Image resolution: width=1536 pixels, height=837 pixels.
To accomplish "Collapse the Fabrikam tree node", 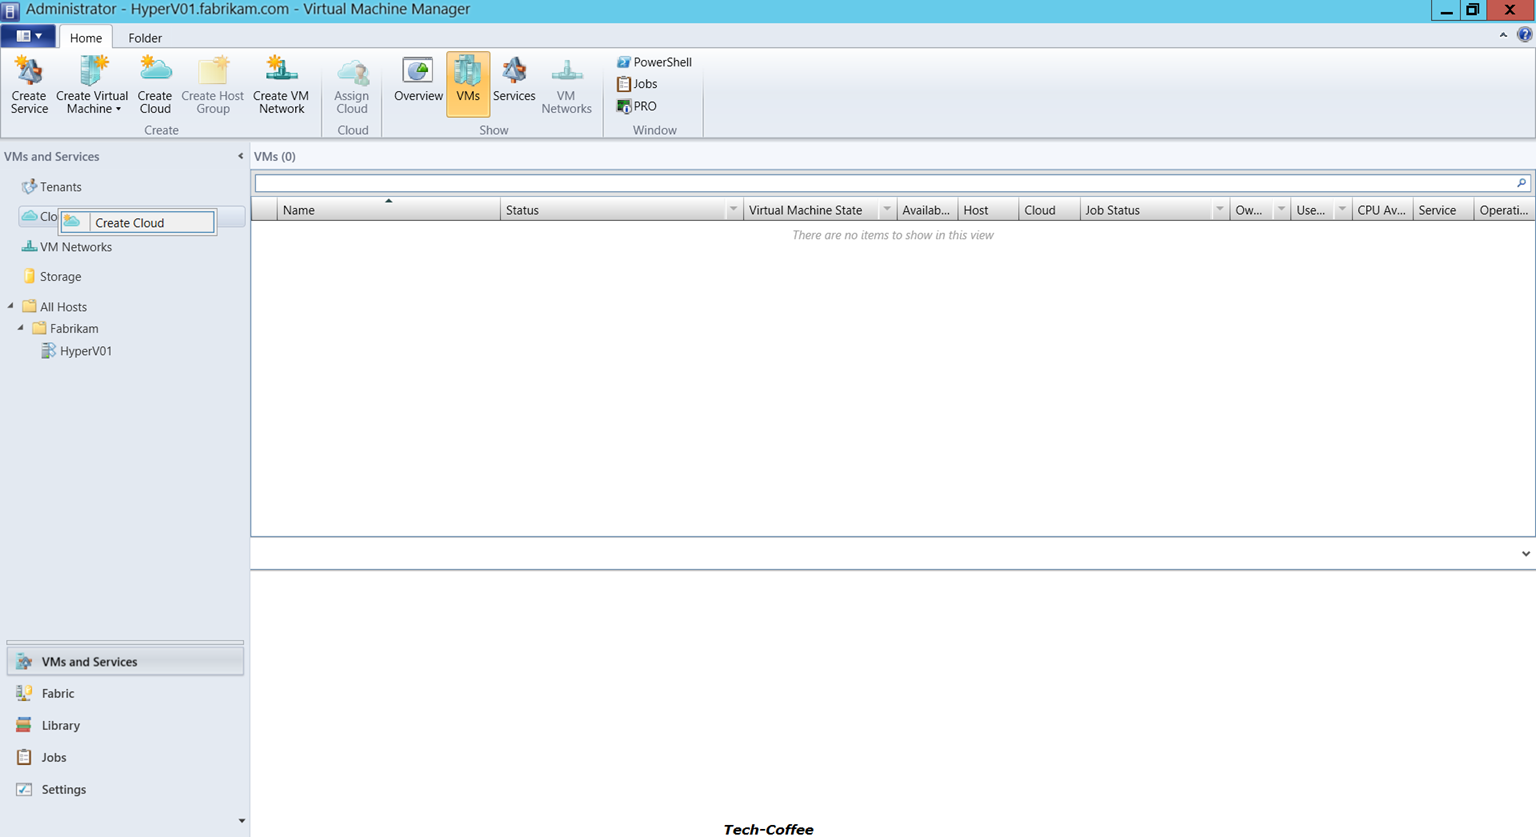I will pyautogui.click(x=21, y=328).
